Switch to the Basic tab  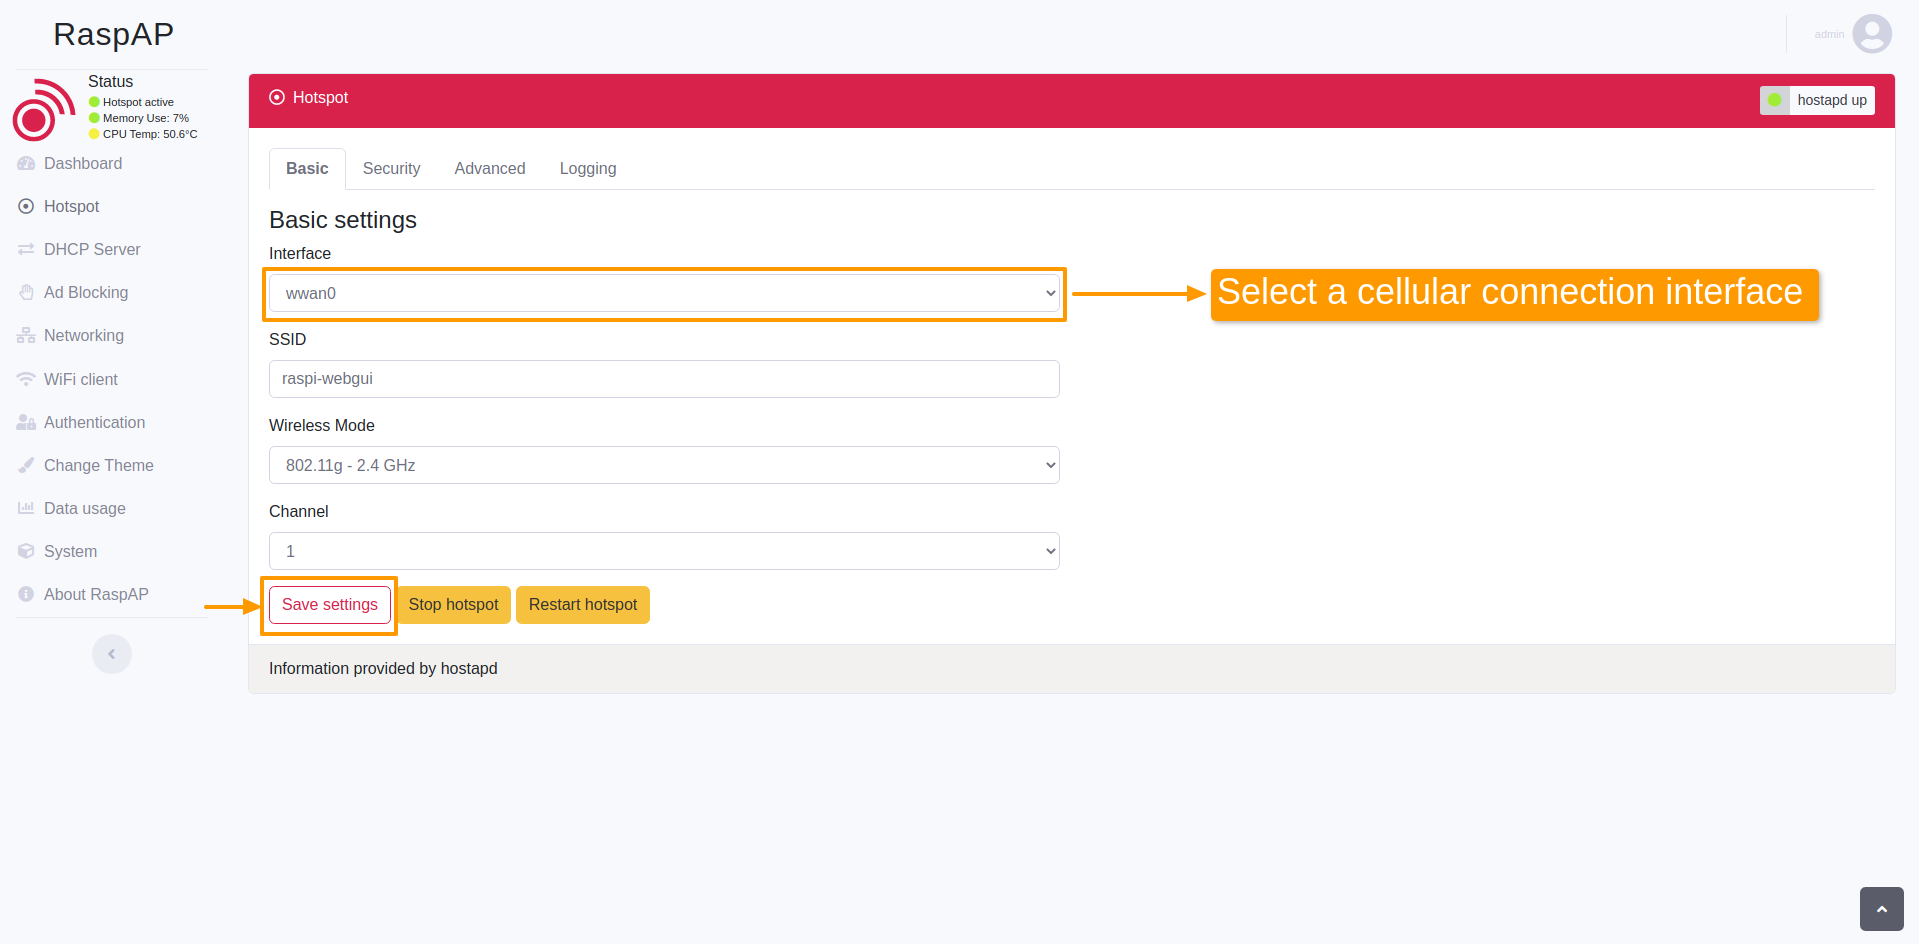(x=307, y=168)
